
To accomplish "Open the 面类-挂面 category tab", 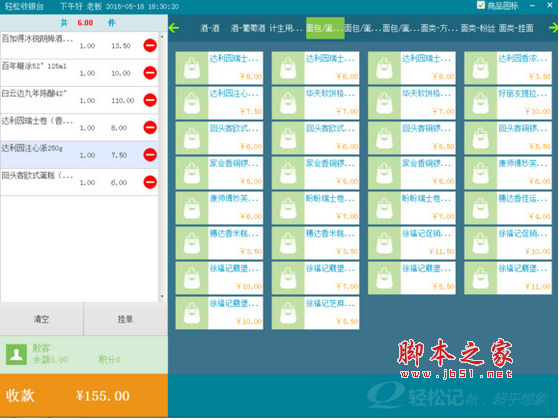I will point(516,28).
